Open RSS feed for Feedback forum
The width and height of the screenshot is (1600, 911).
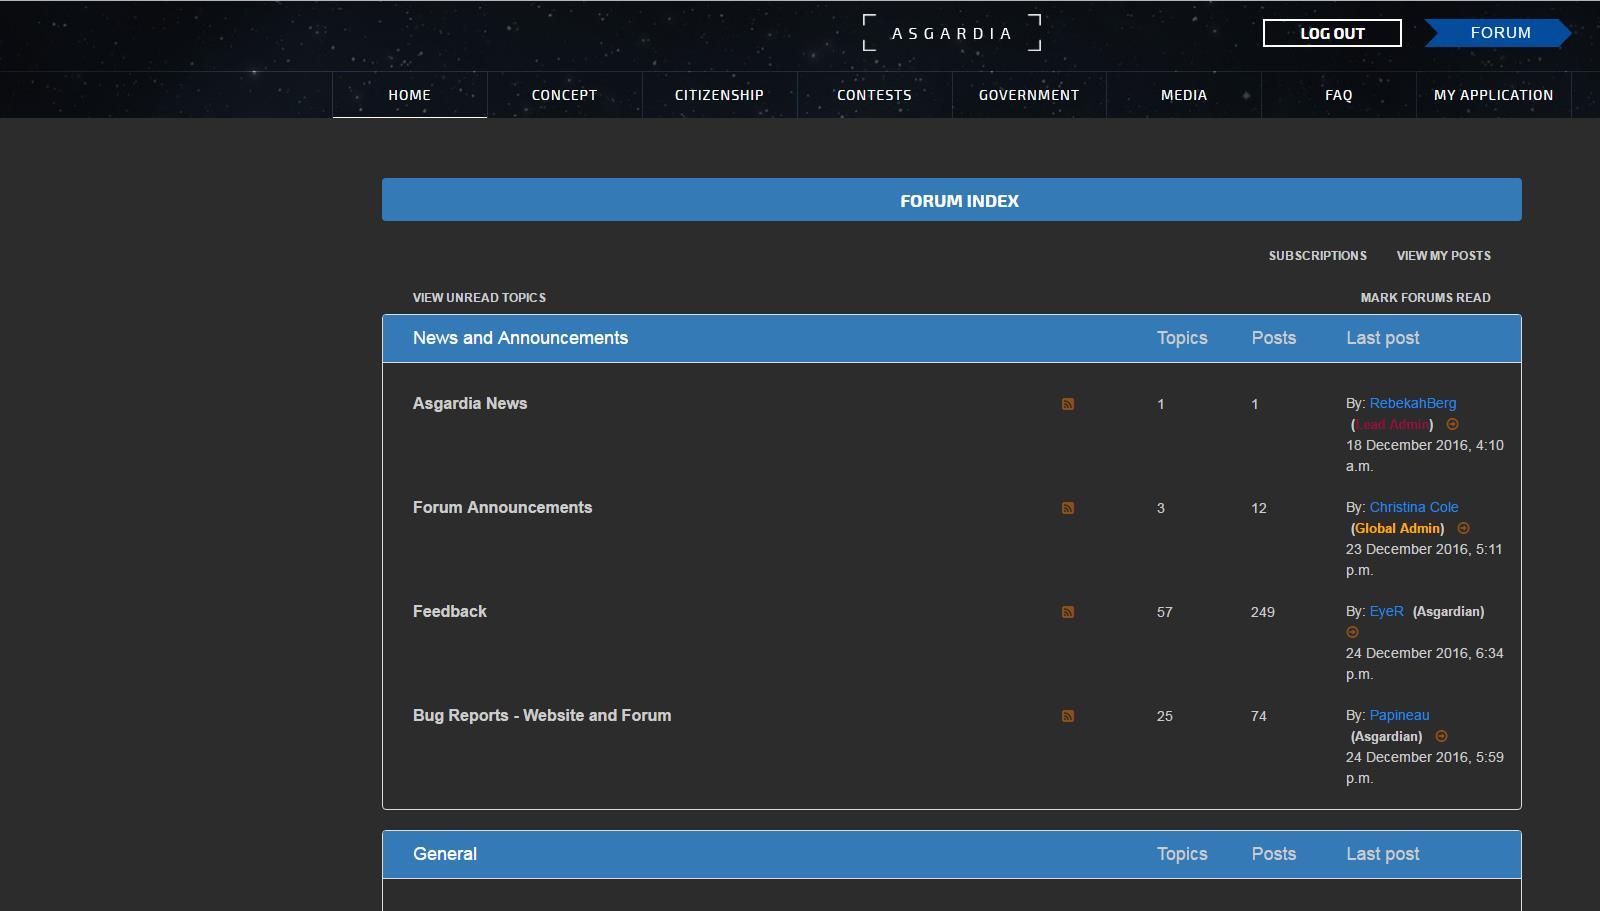point(1068,612)
